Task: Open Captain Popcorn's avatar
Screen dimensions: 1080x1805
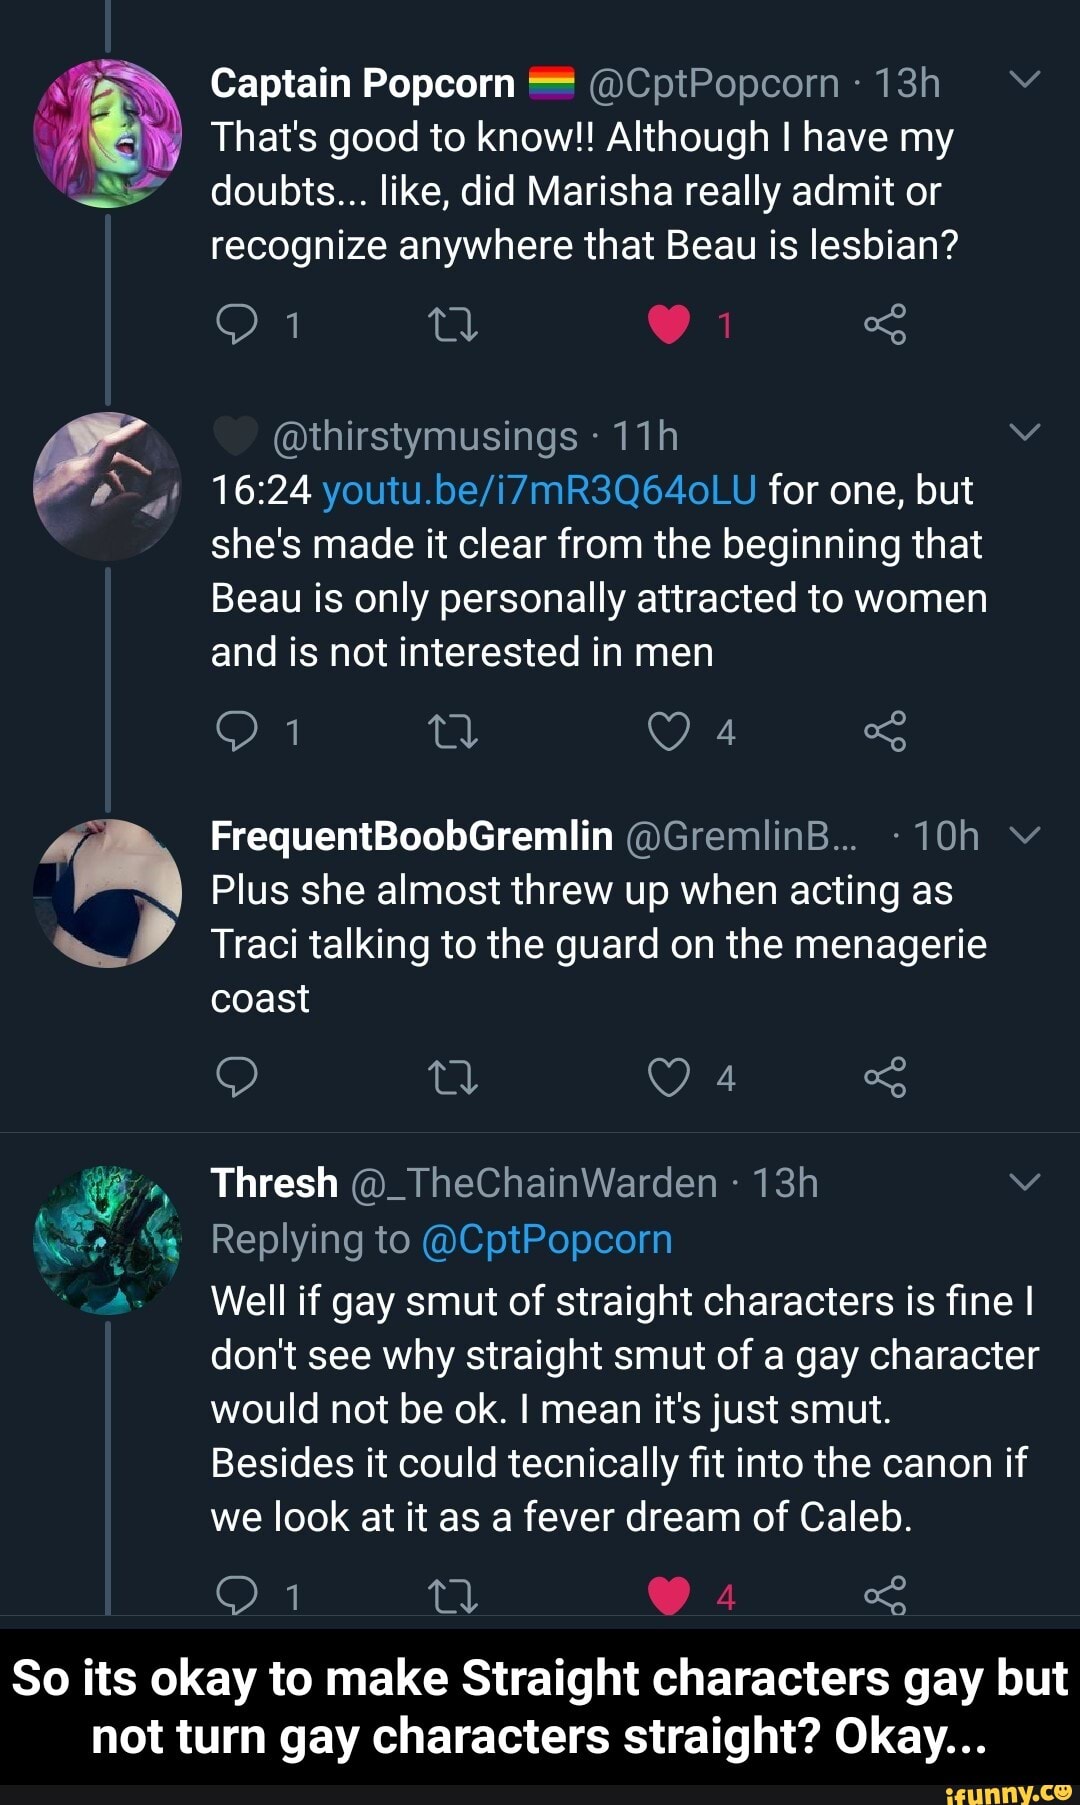Action: click(107, 133)
